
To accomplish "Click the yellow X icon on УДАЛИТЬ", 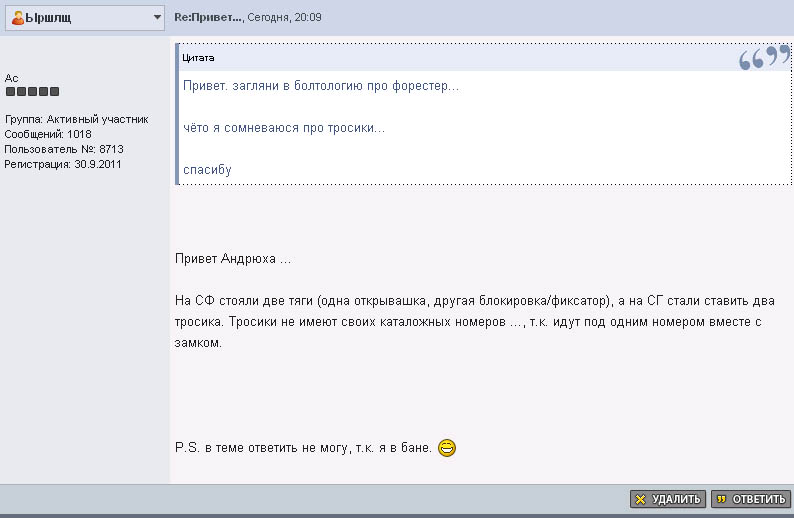I will (640, 499).
